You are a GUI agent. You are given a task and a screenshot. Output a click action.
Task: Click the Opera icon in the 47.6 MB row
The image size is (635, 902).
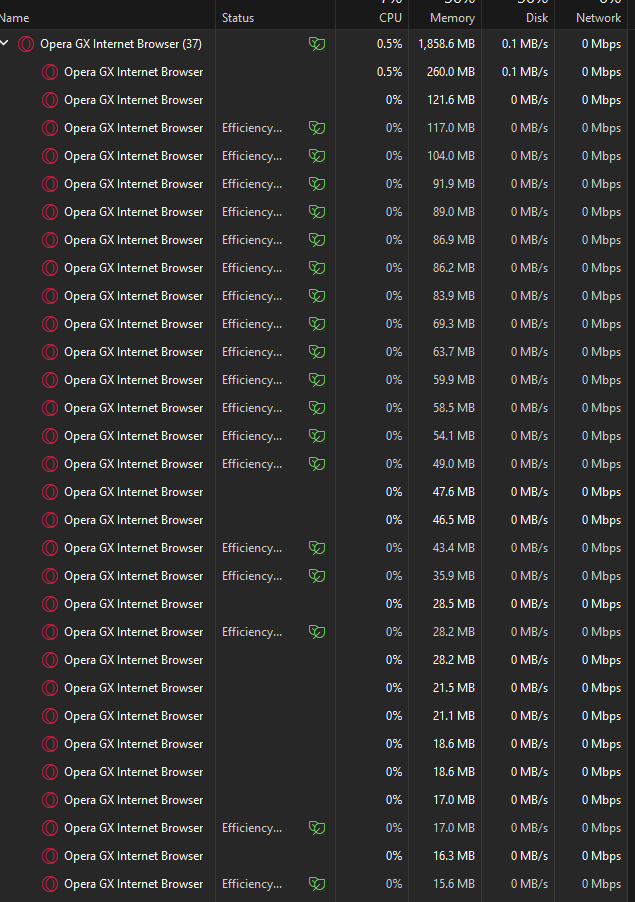[x=50, y=492]
